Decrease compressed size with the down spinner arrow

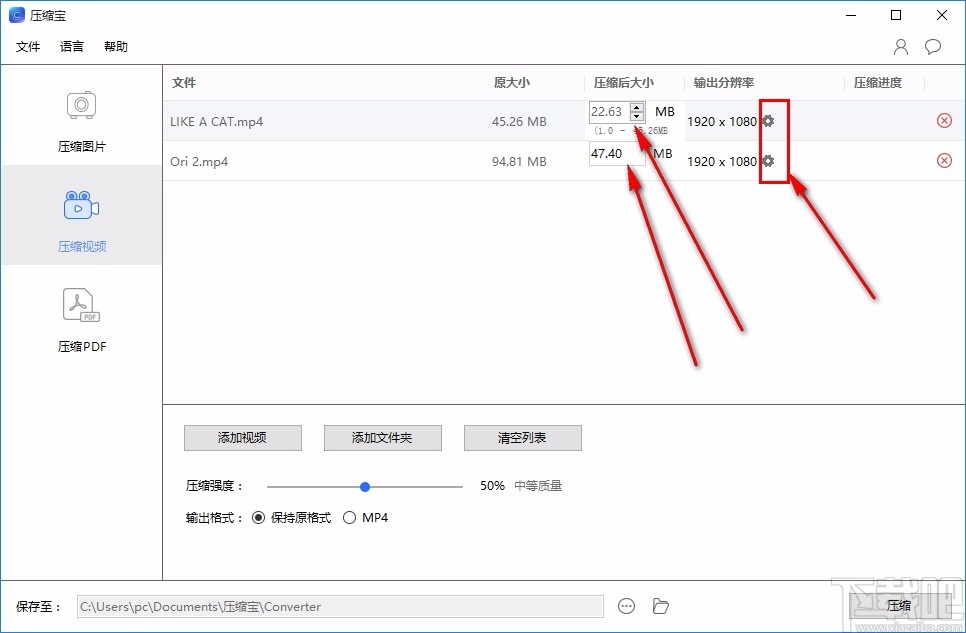pos(638,116)
